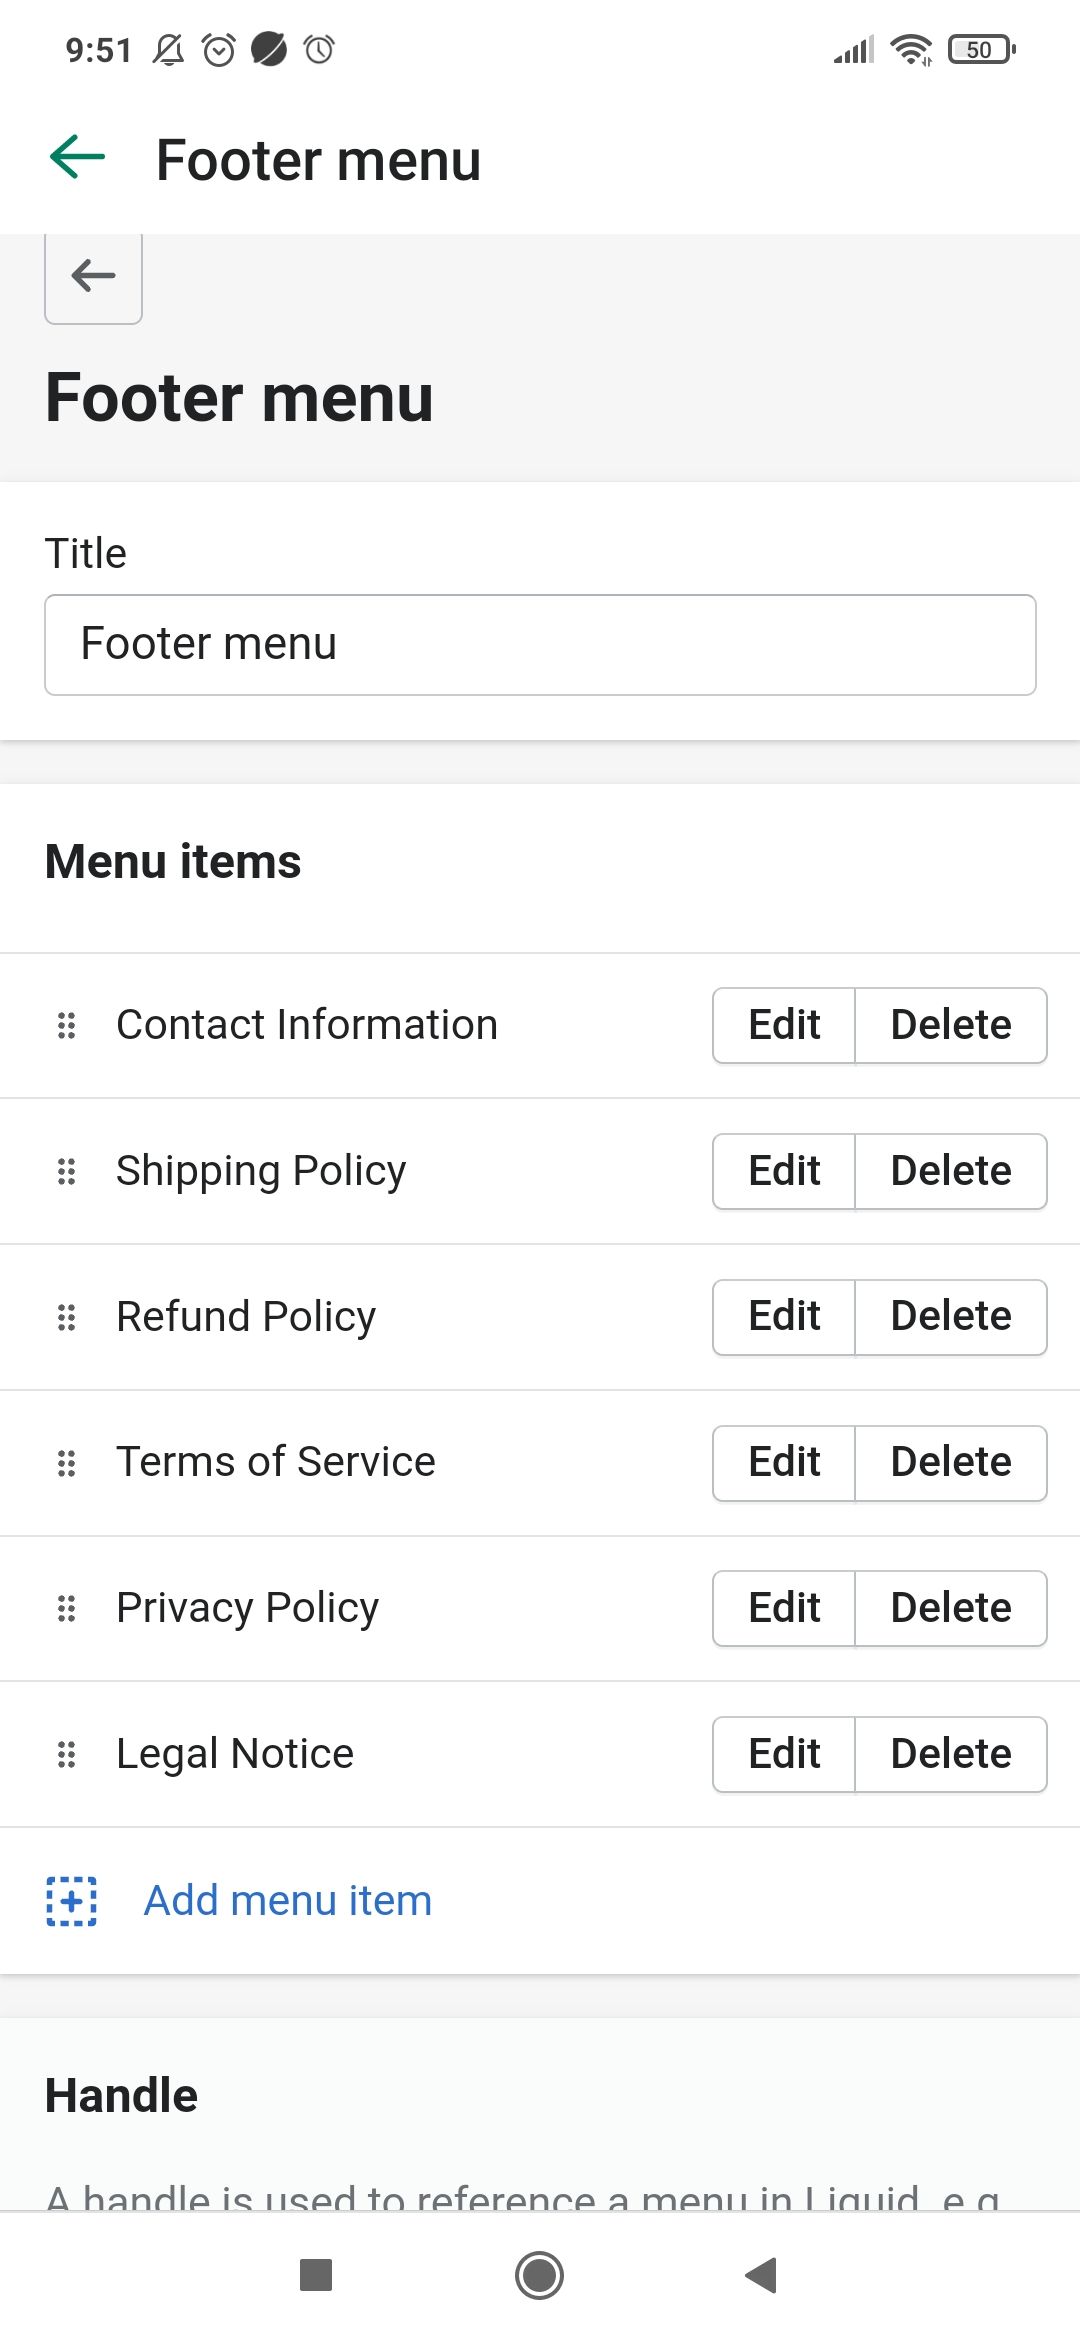Edit the Refund Policy item
Screen dimensions: 1080x2340
784,1317
